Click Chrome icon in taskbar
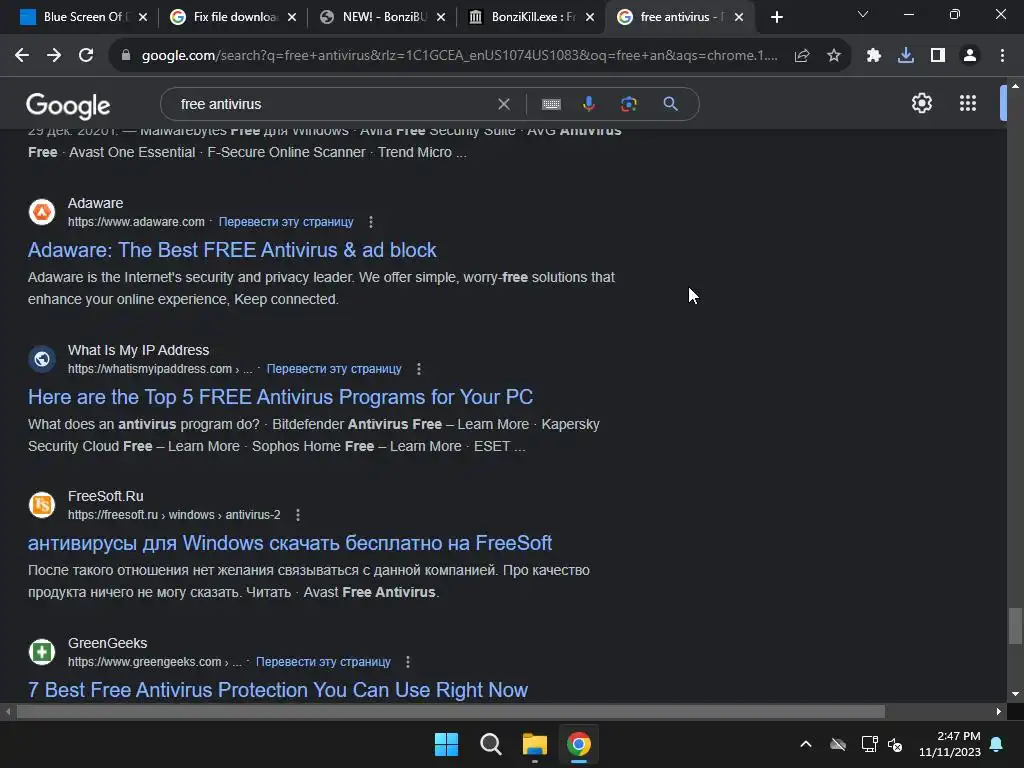 point(579,744)
